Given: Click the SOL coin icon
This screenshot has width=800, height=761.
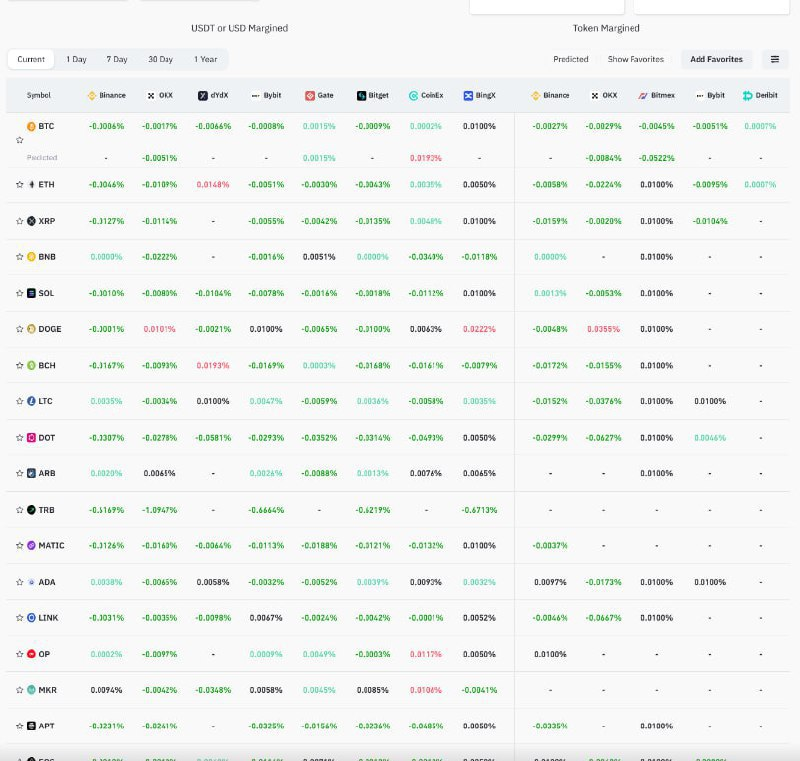Looking at the screenshot, I should pyautogui.click(x=31, y=293).
